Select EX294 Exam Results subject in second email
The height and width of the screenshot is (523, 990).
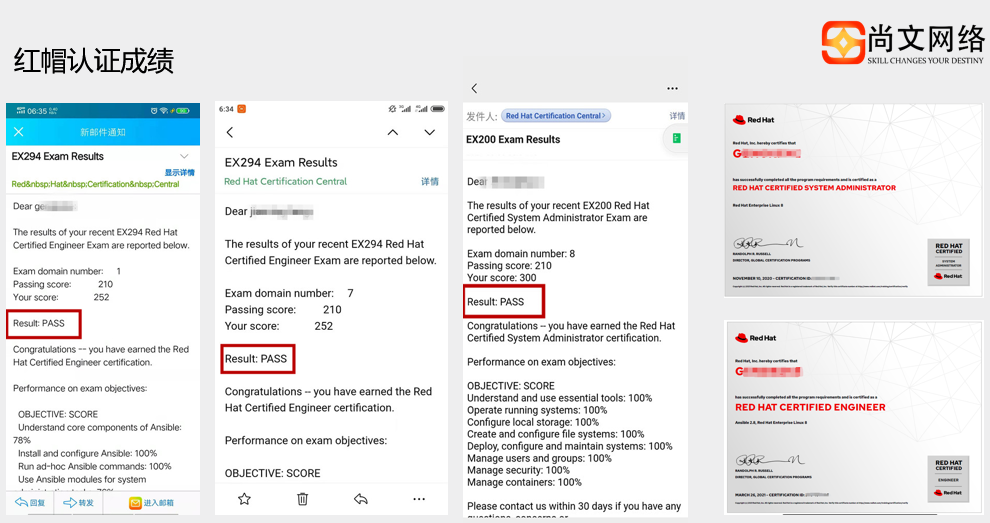pyautogui.click(x=281, y=162)
